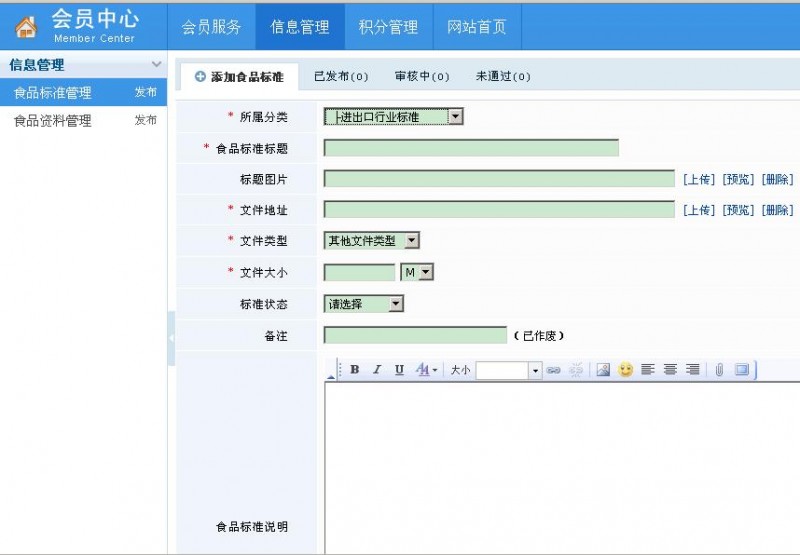Toggle italic formatting in the editor
The width and height of the screenshot is (800, 555).
[x=377, y=370]
